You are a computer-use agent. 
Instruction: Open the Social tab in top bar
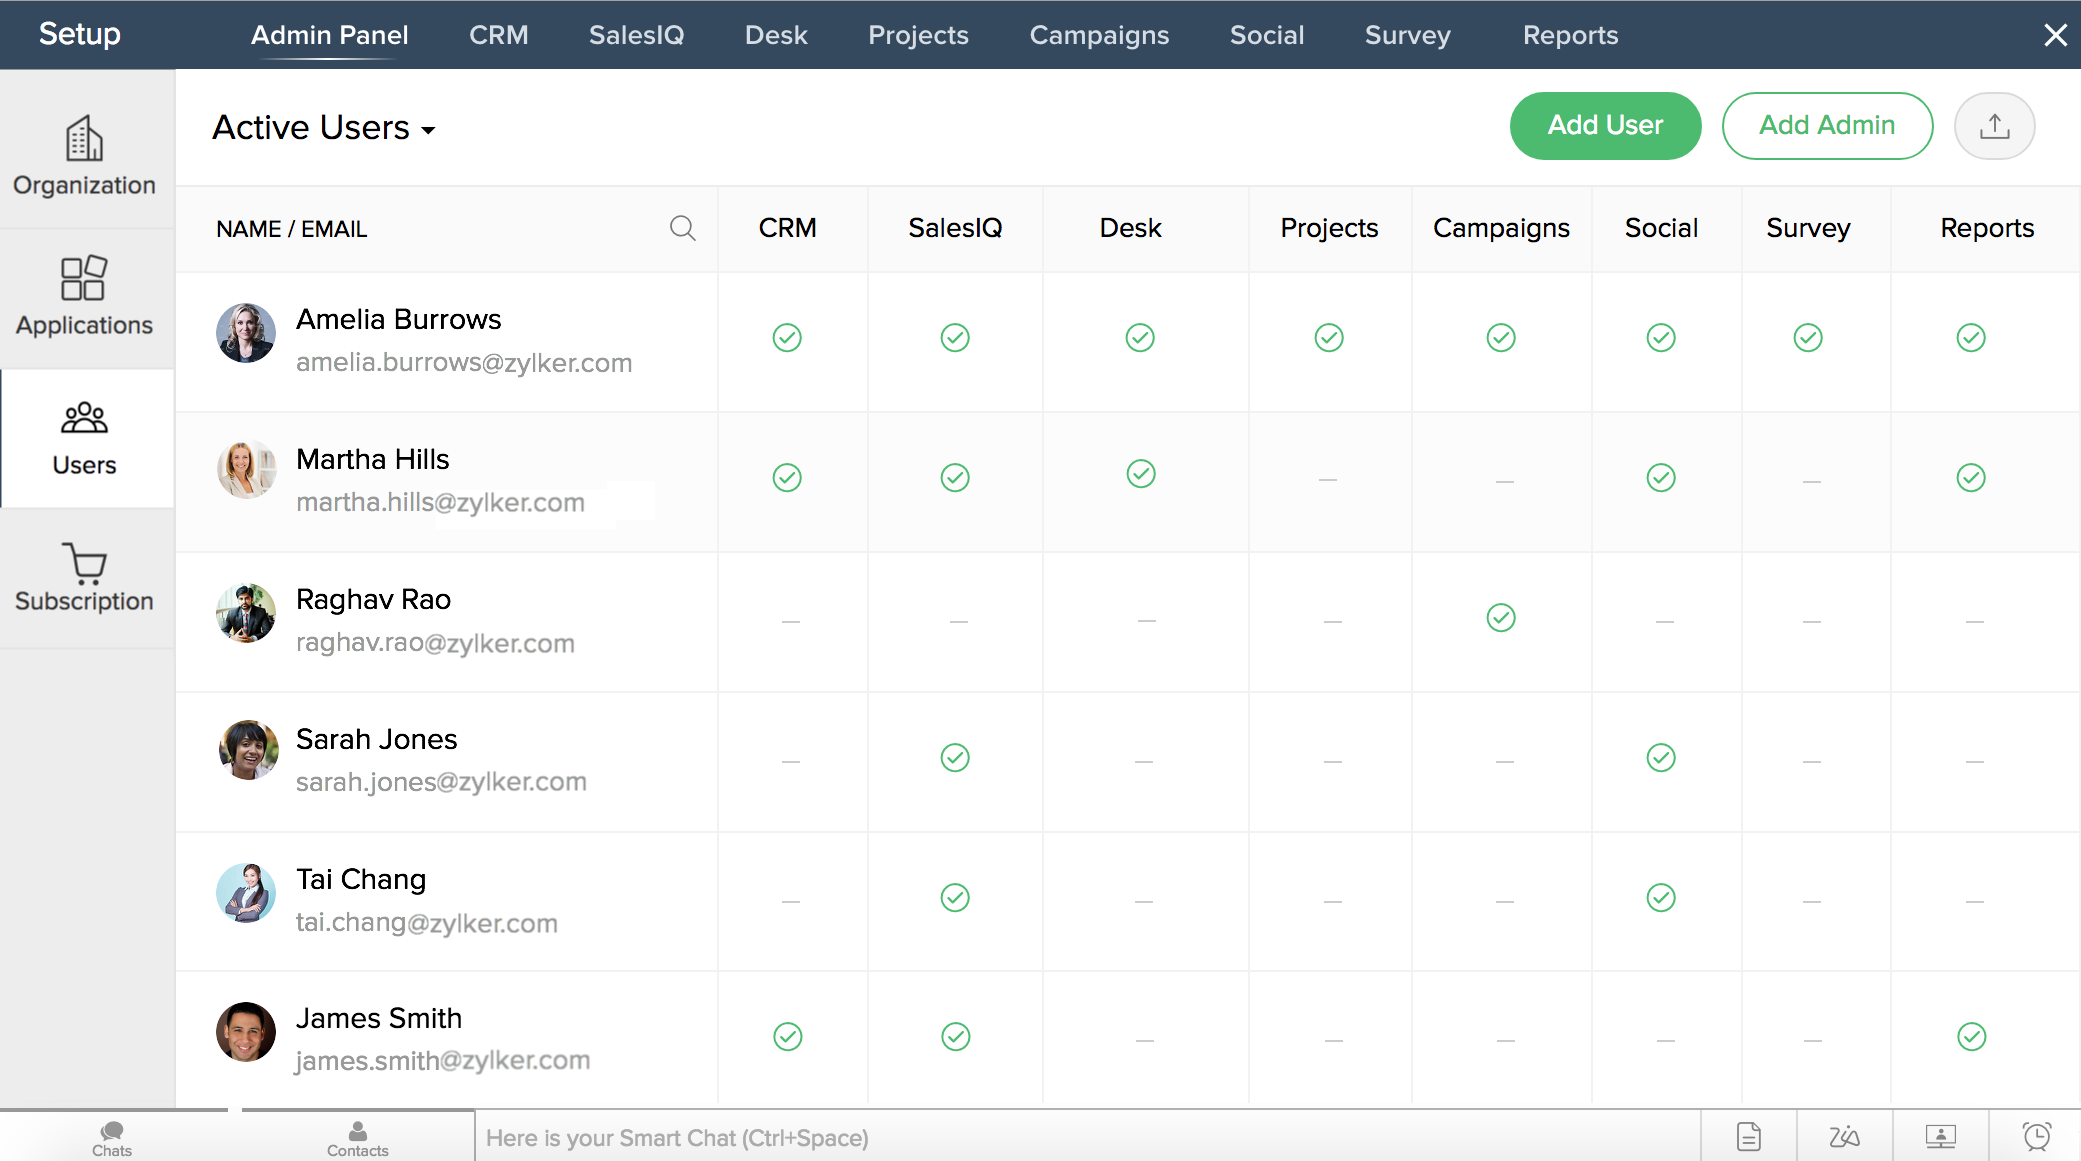coord(1267,35)
